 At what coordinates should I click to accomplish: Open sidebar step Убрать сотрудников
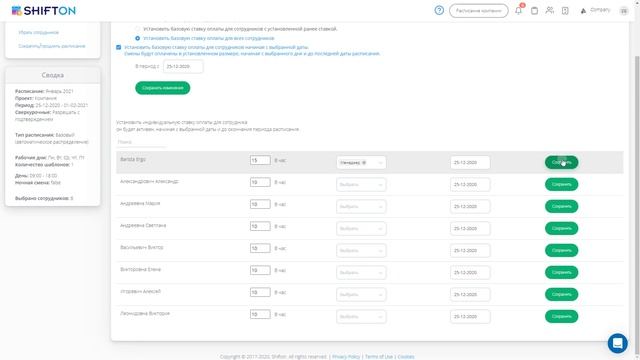click(x=39, y=32)
